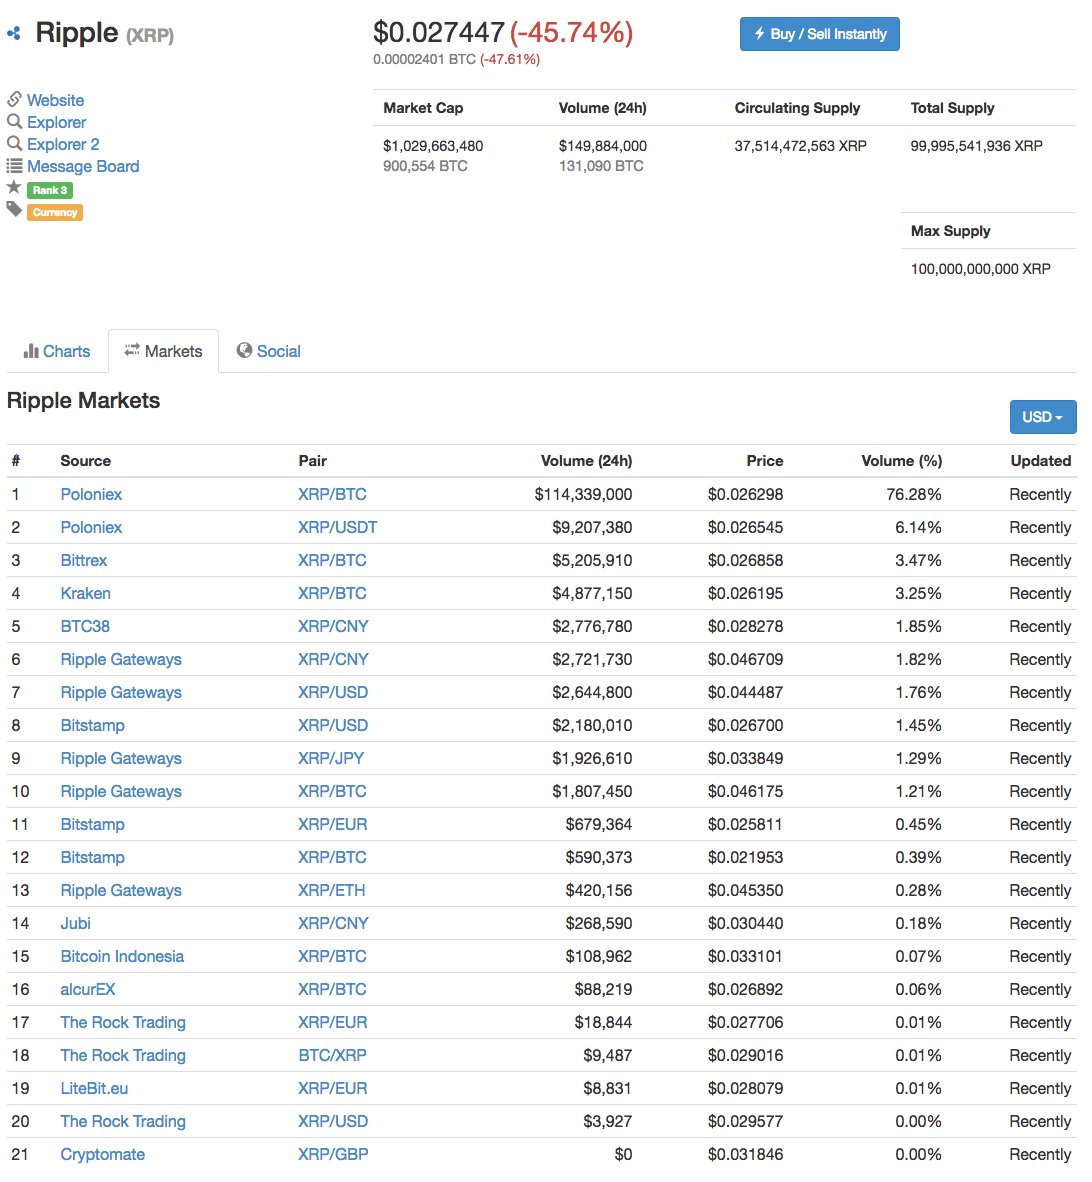Open the Cryptomate source link
1092x1182 pixels.
tap(102, 1155)
